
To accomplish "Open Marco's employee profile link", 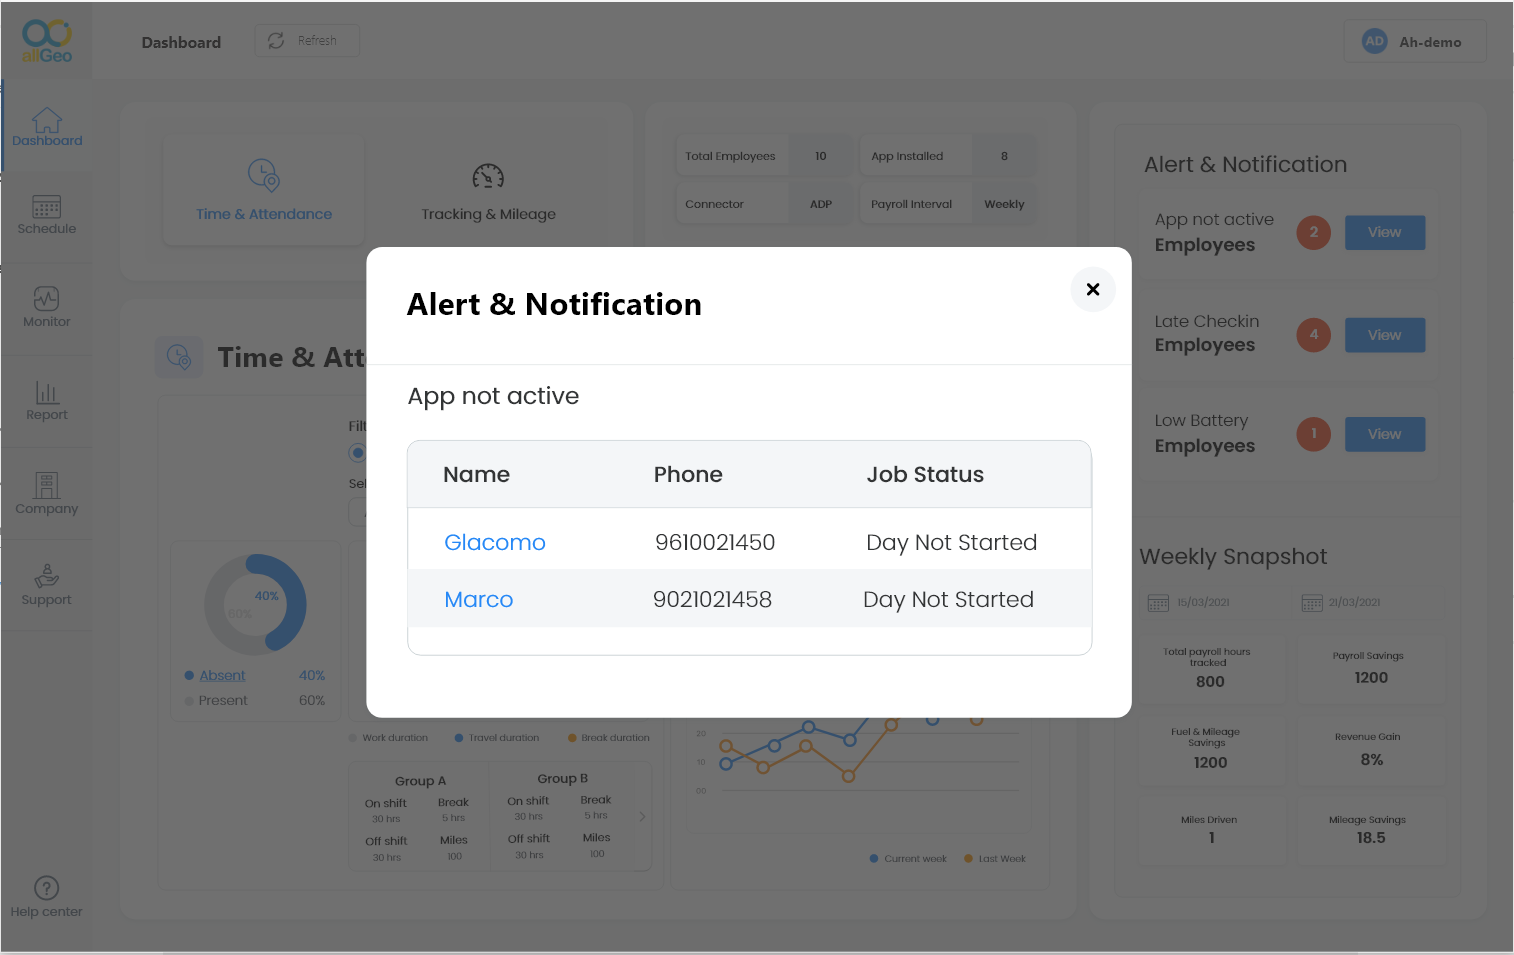I will (x=479, y=599).
